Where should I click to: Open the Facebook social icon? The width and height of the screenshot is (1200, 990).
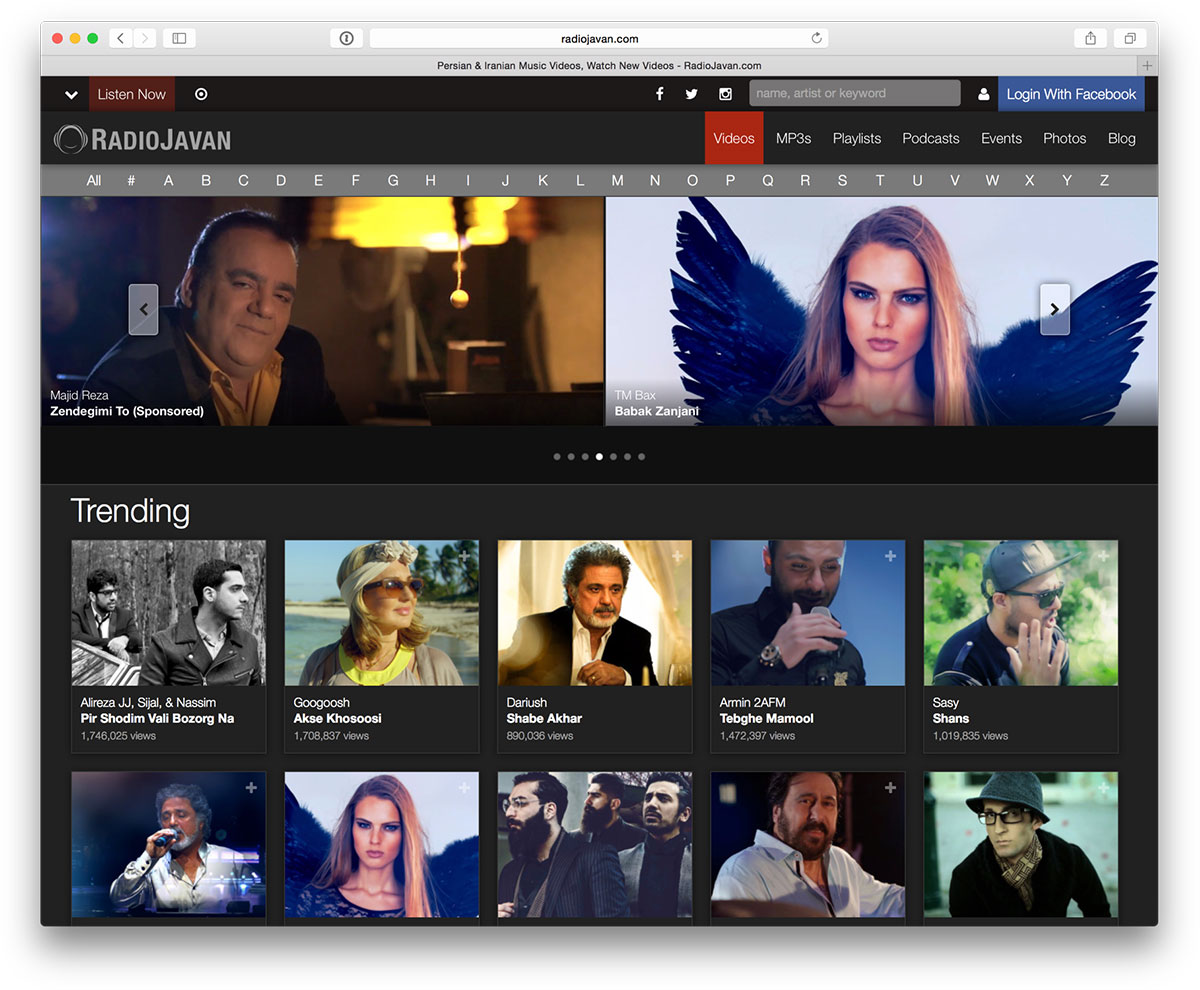click(659, 94)
